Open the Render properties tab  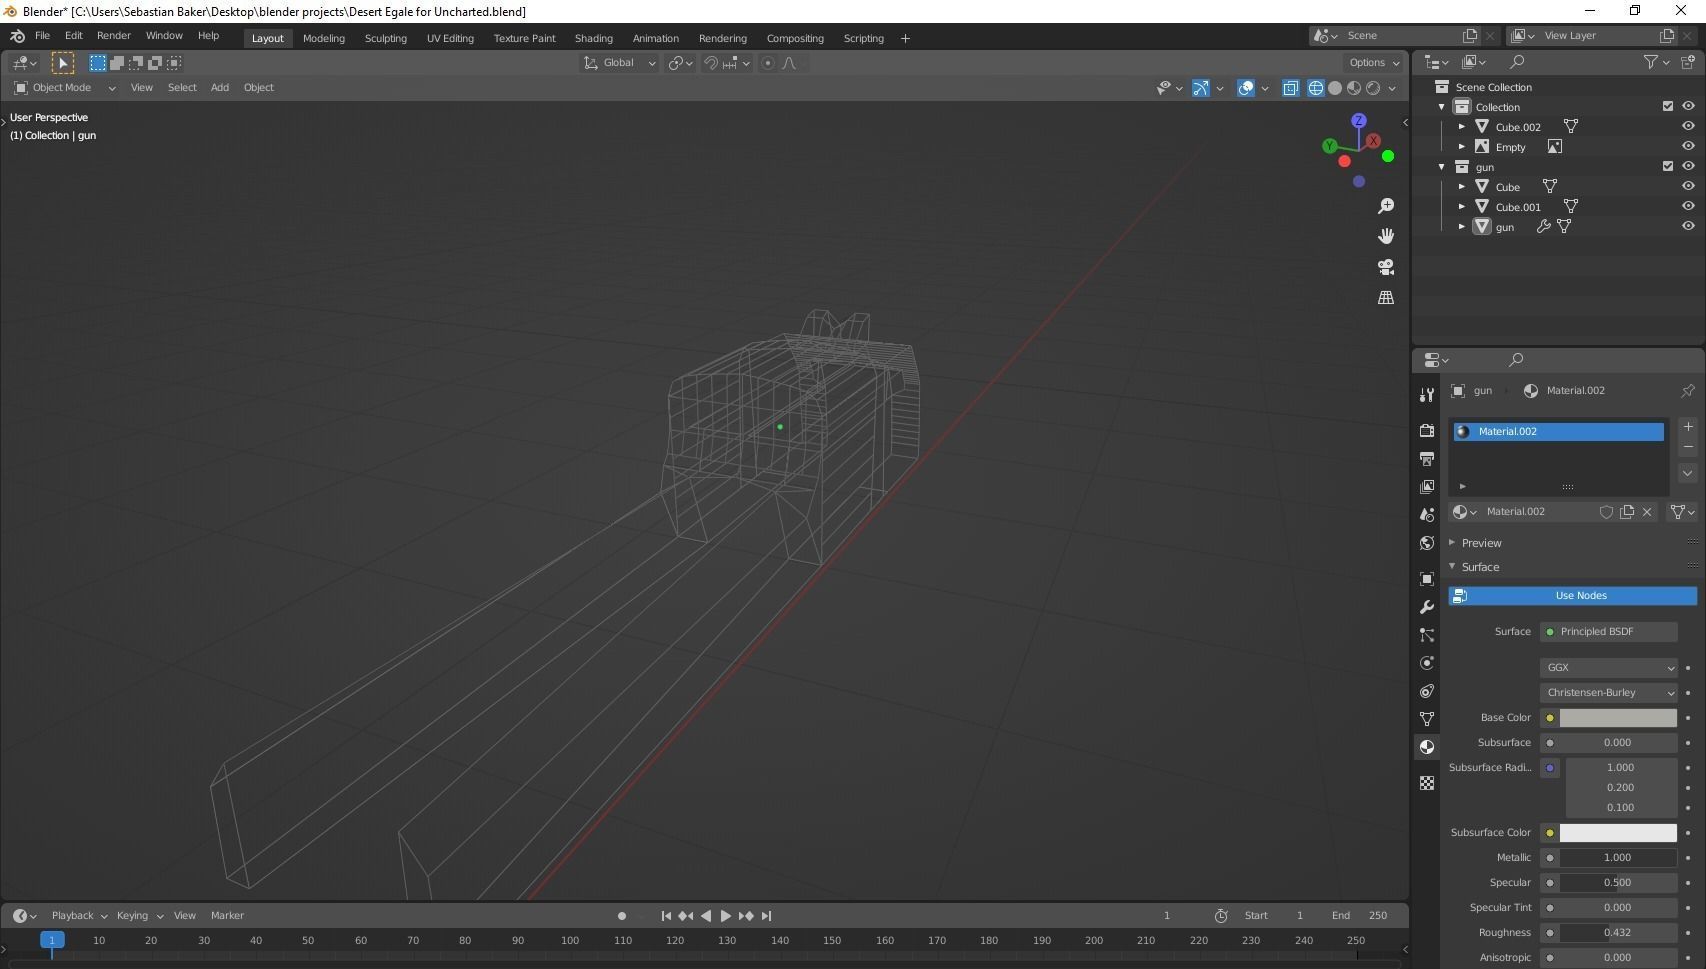[1427, 430]
